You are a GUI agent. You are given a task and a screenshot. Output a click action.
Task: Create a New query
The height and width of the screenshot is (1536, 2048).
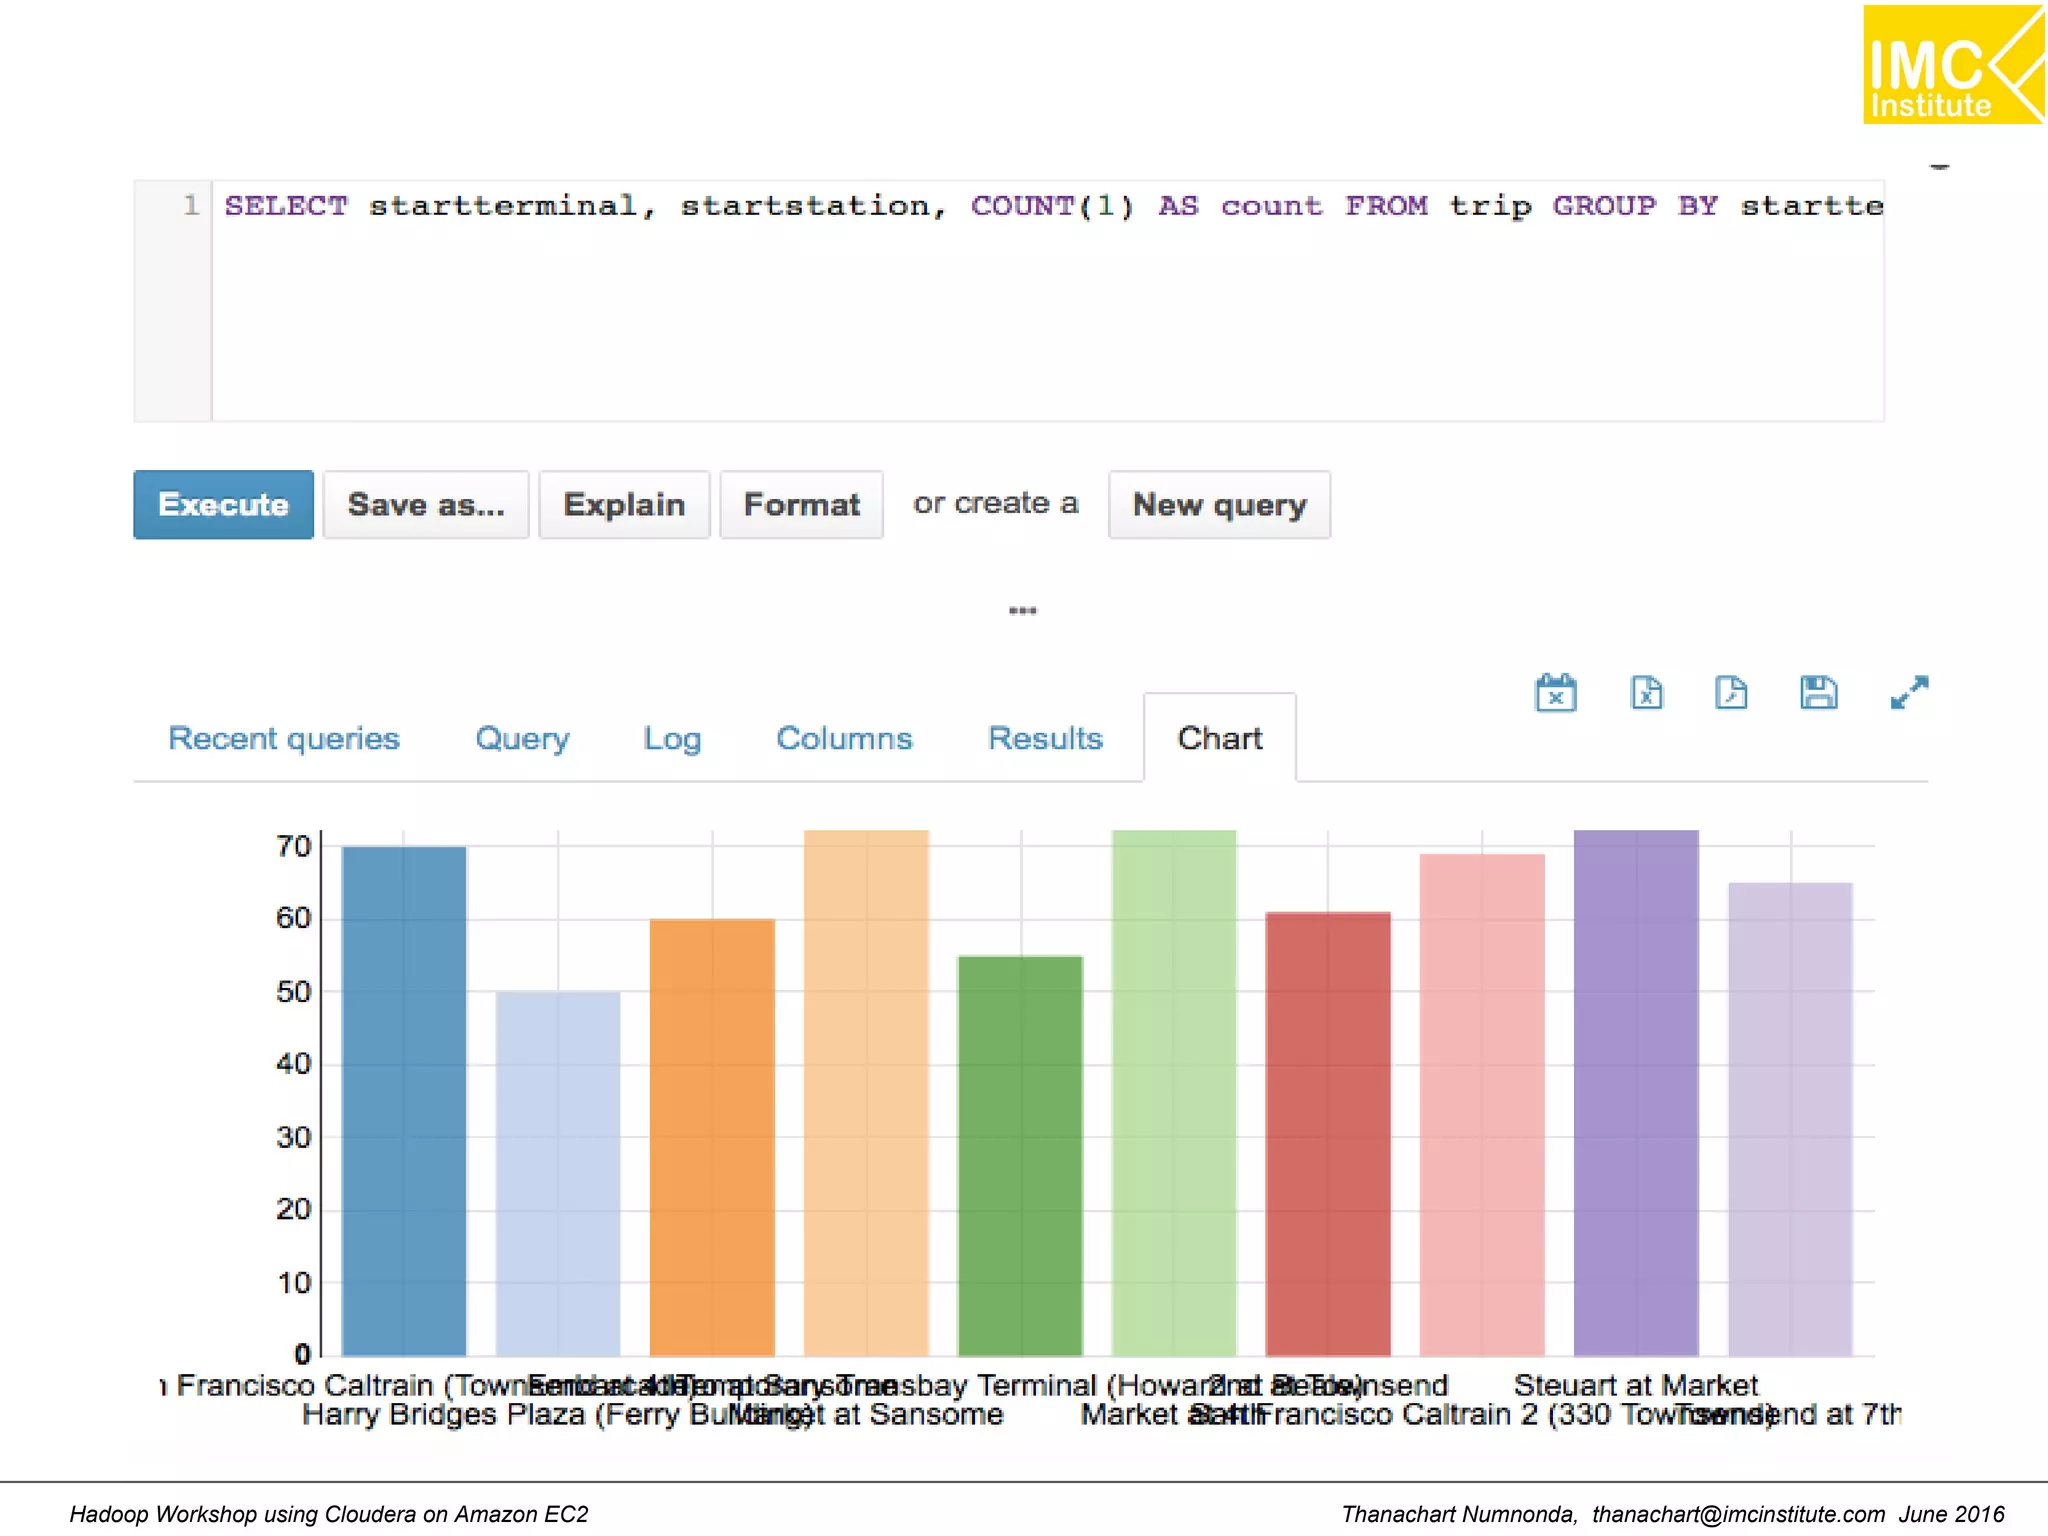[x=1219, y=505]
